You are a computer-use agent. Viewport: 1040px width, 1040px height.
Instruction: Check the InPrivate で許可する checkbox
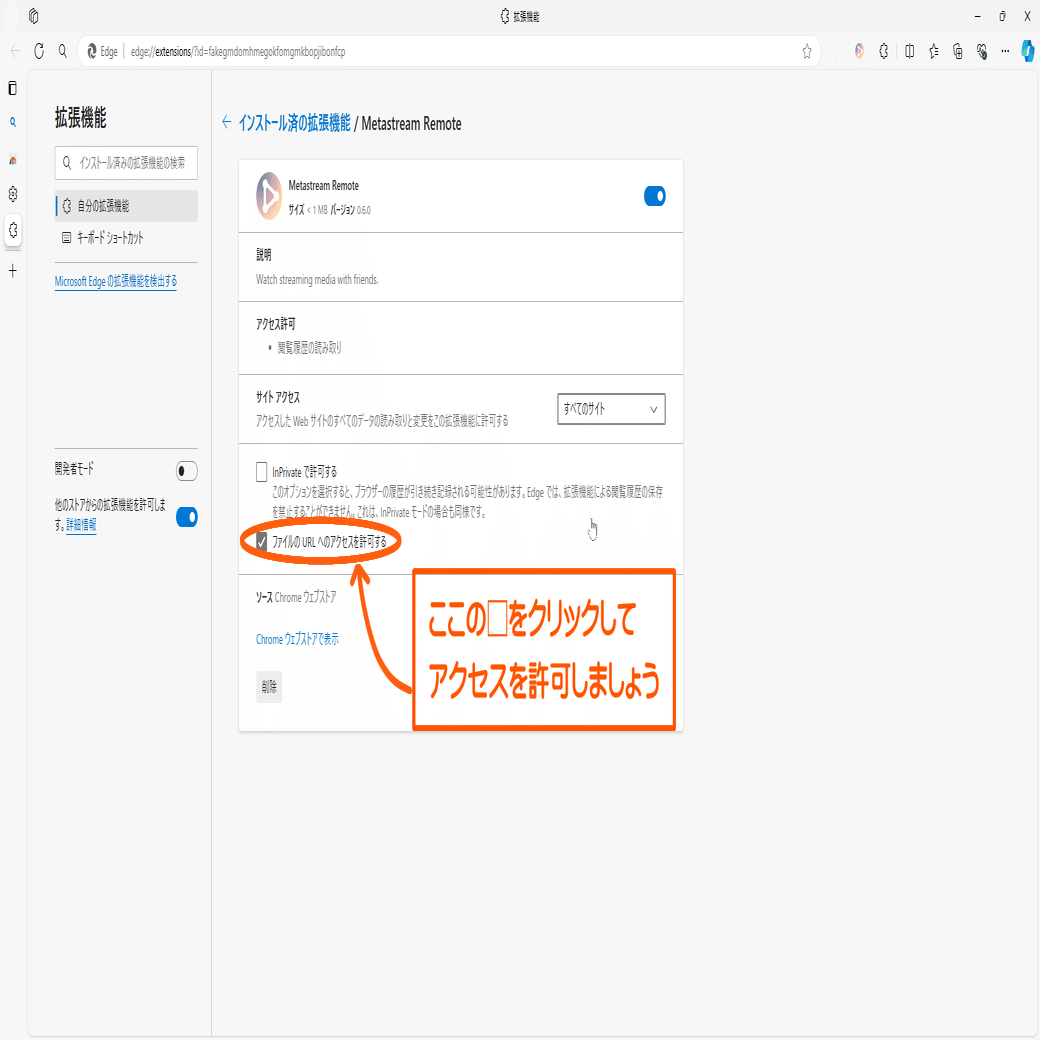(261, 472)
